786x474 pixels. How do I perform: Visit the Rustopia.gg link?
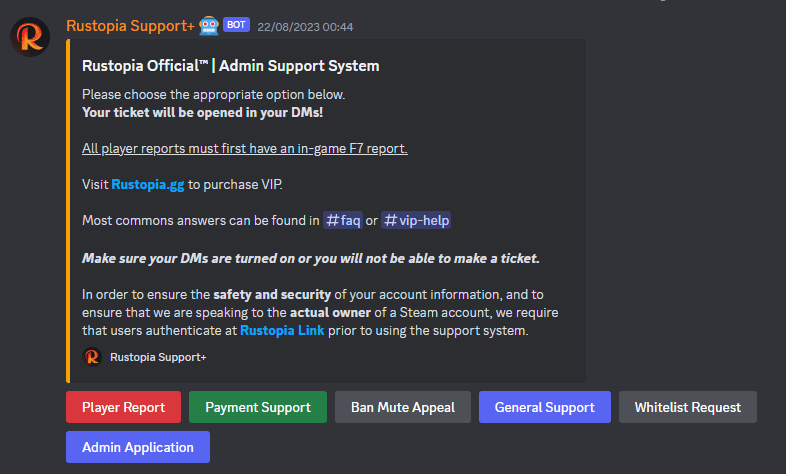click(x=148, y=184)
